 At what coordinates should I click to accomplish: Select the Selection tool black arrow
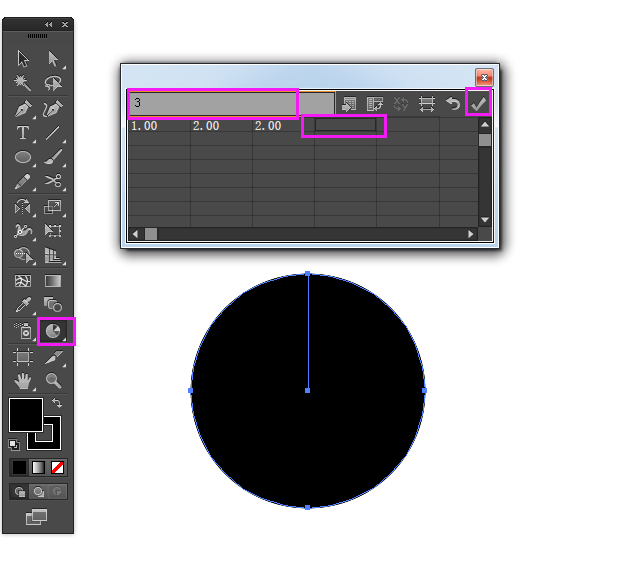[23, 59]
